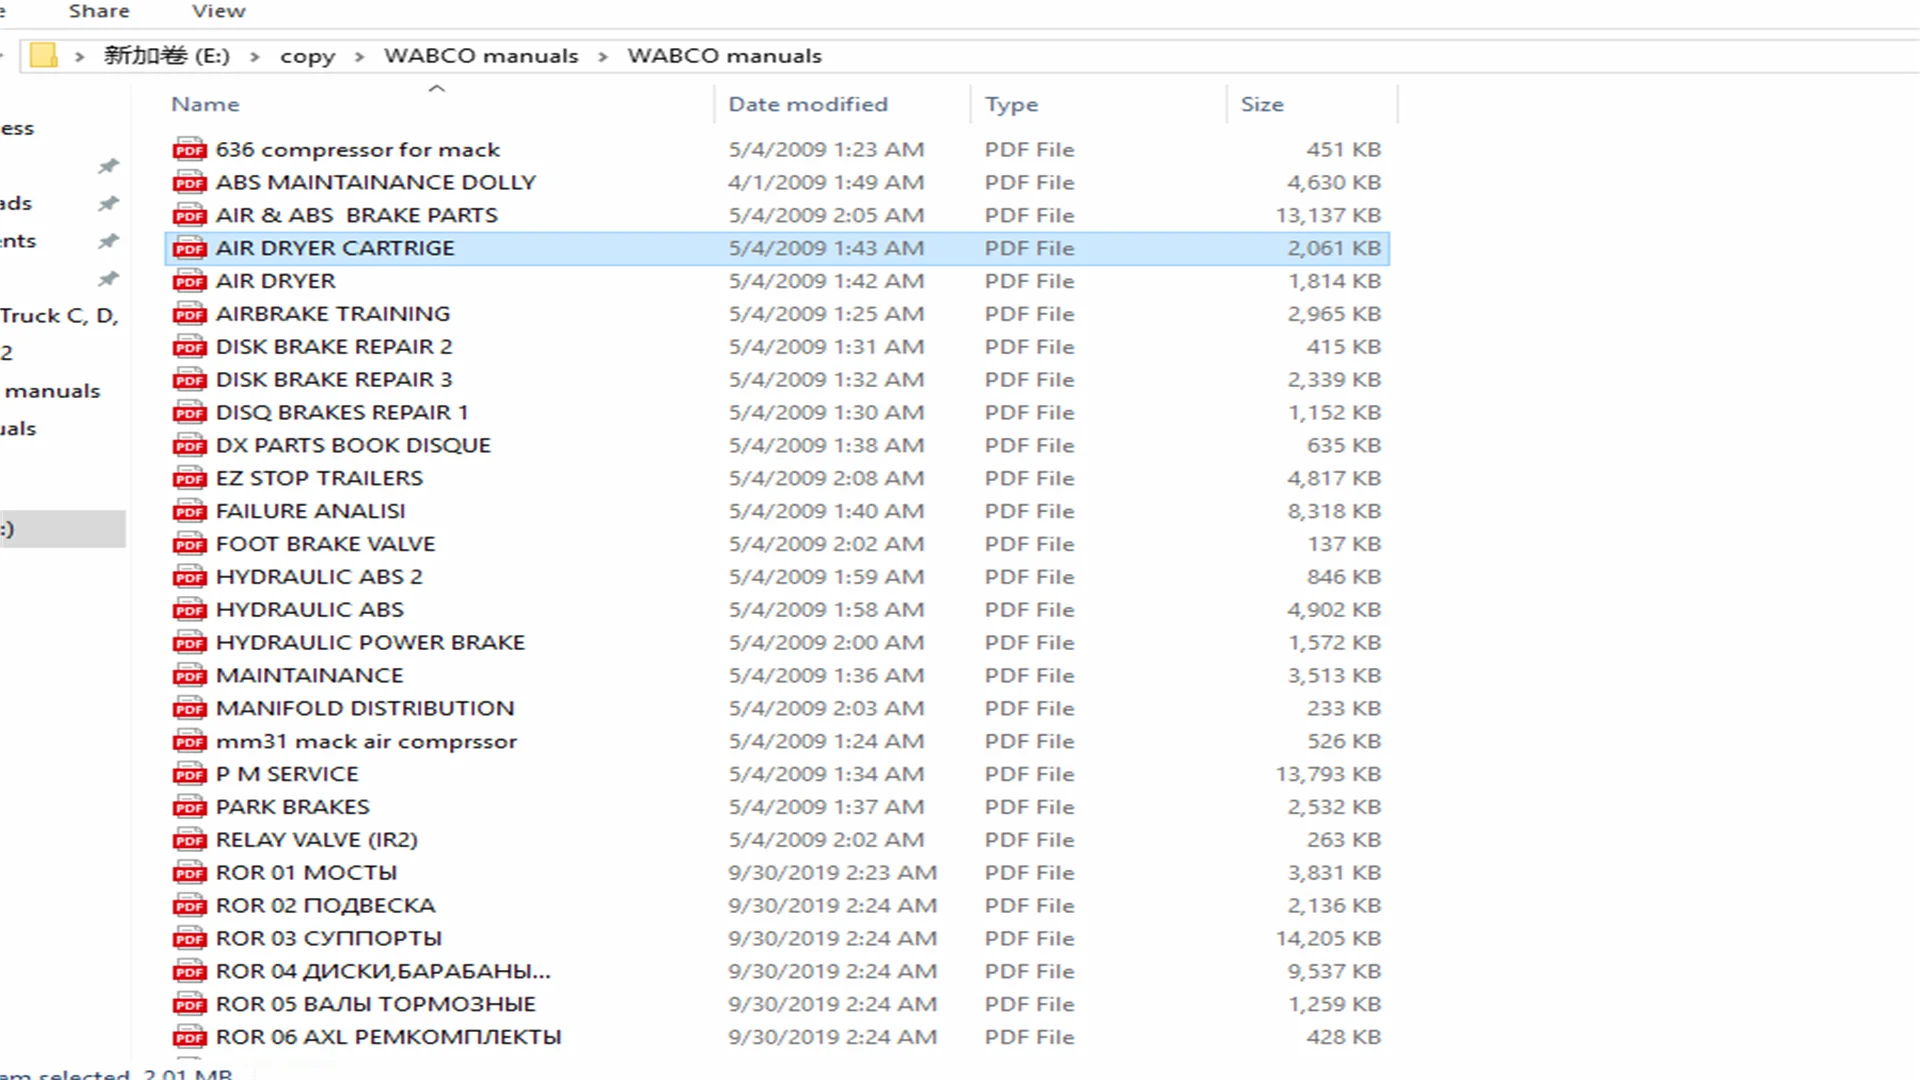
Task: Select 'Truck C, D,' in navigation pane
Action: pos(60,316)
